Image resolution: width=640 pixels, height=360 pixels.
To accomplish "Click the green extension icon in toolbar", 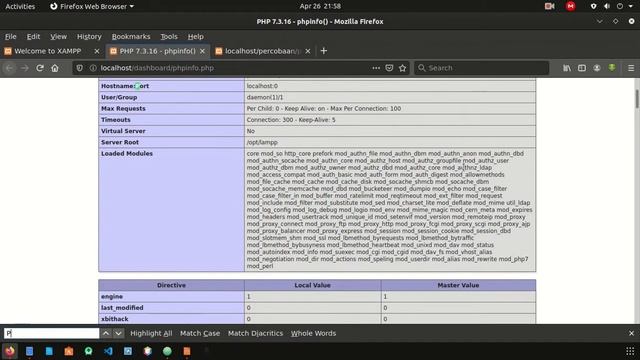I will coord(612,68).
